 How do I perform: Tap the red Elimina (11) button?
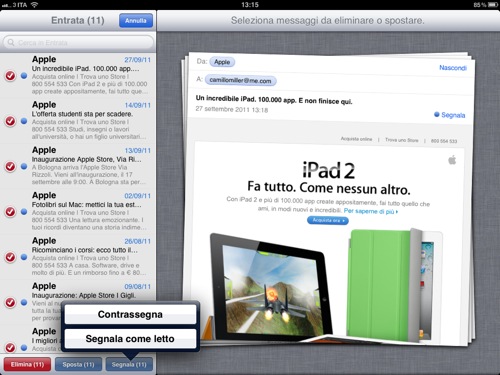27,364
